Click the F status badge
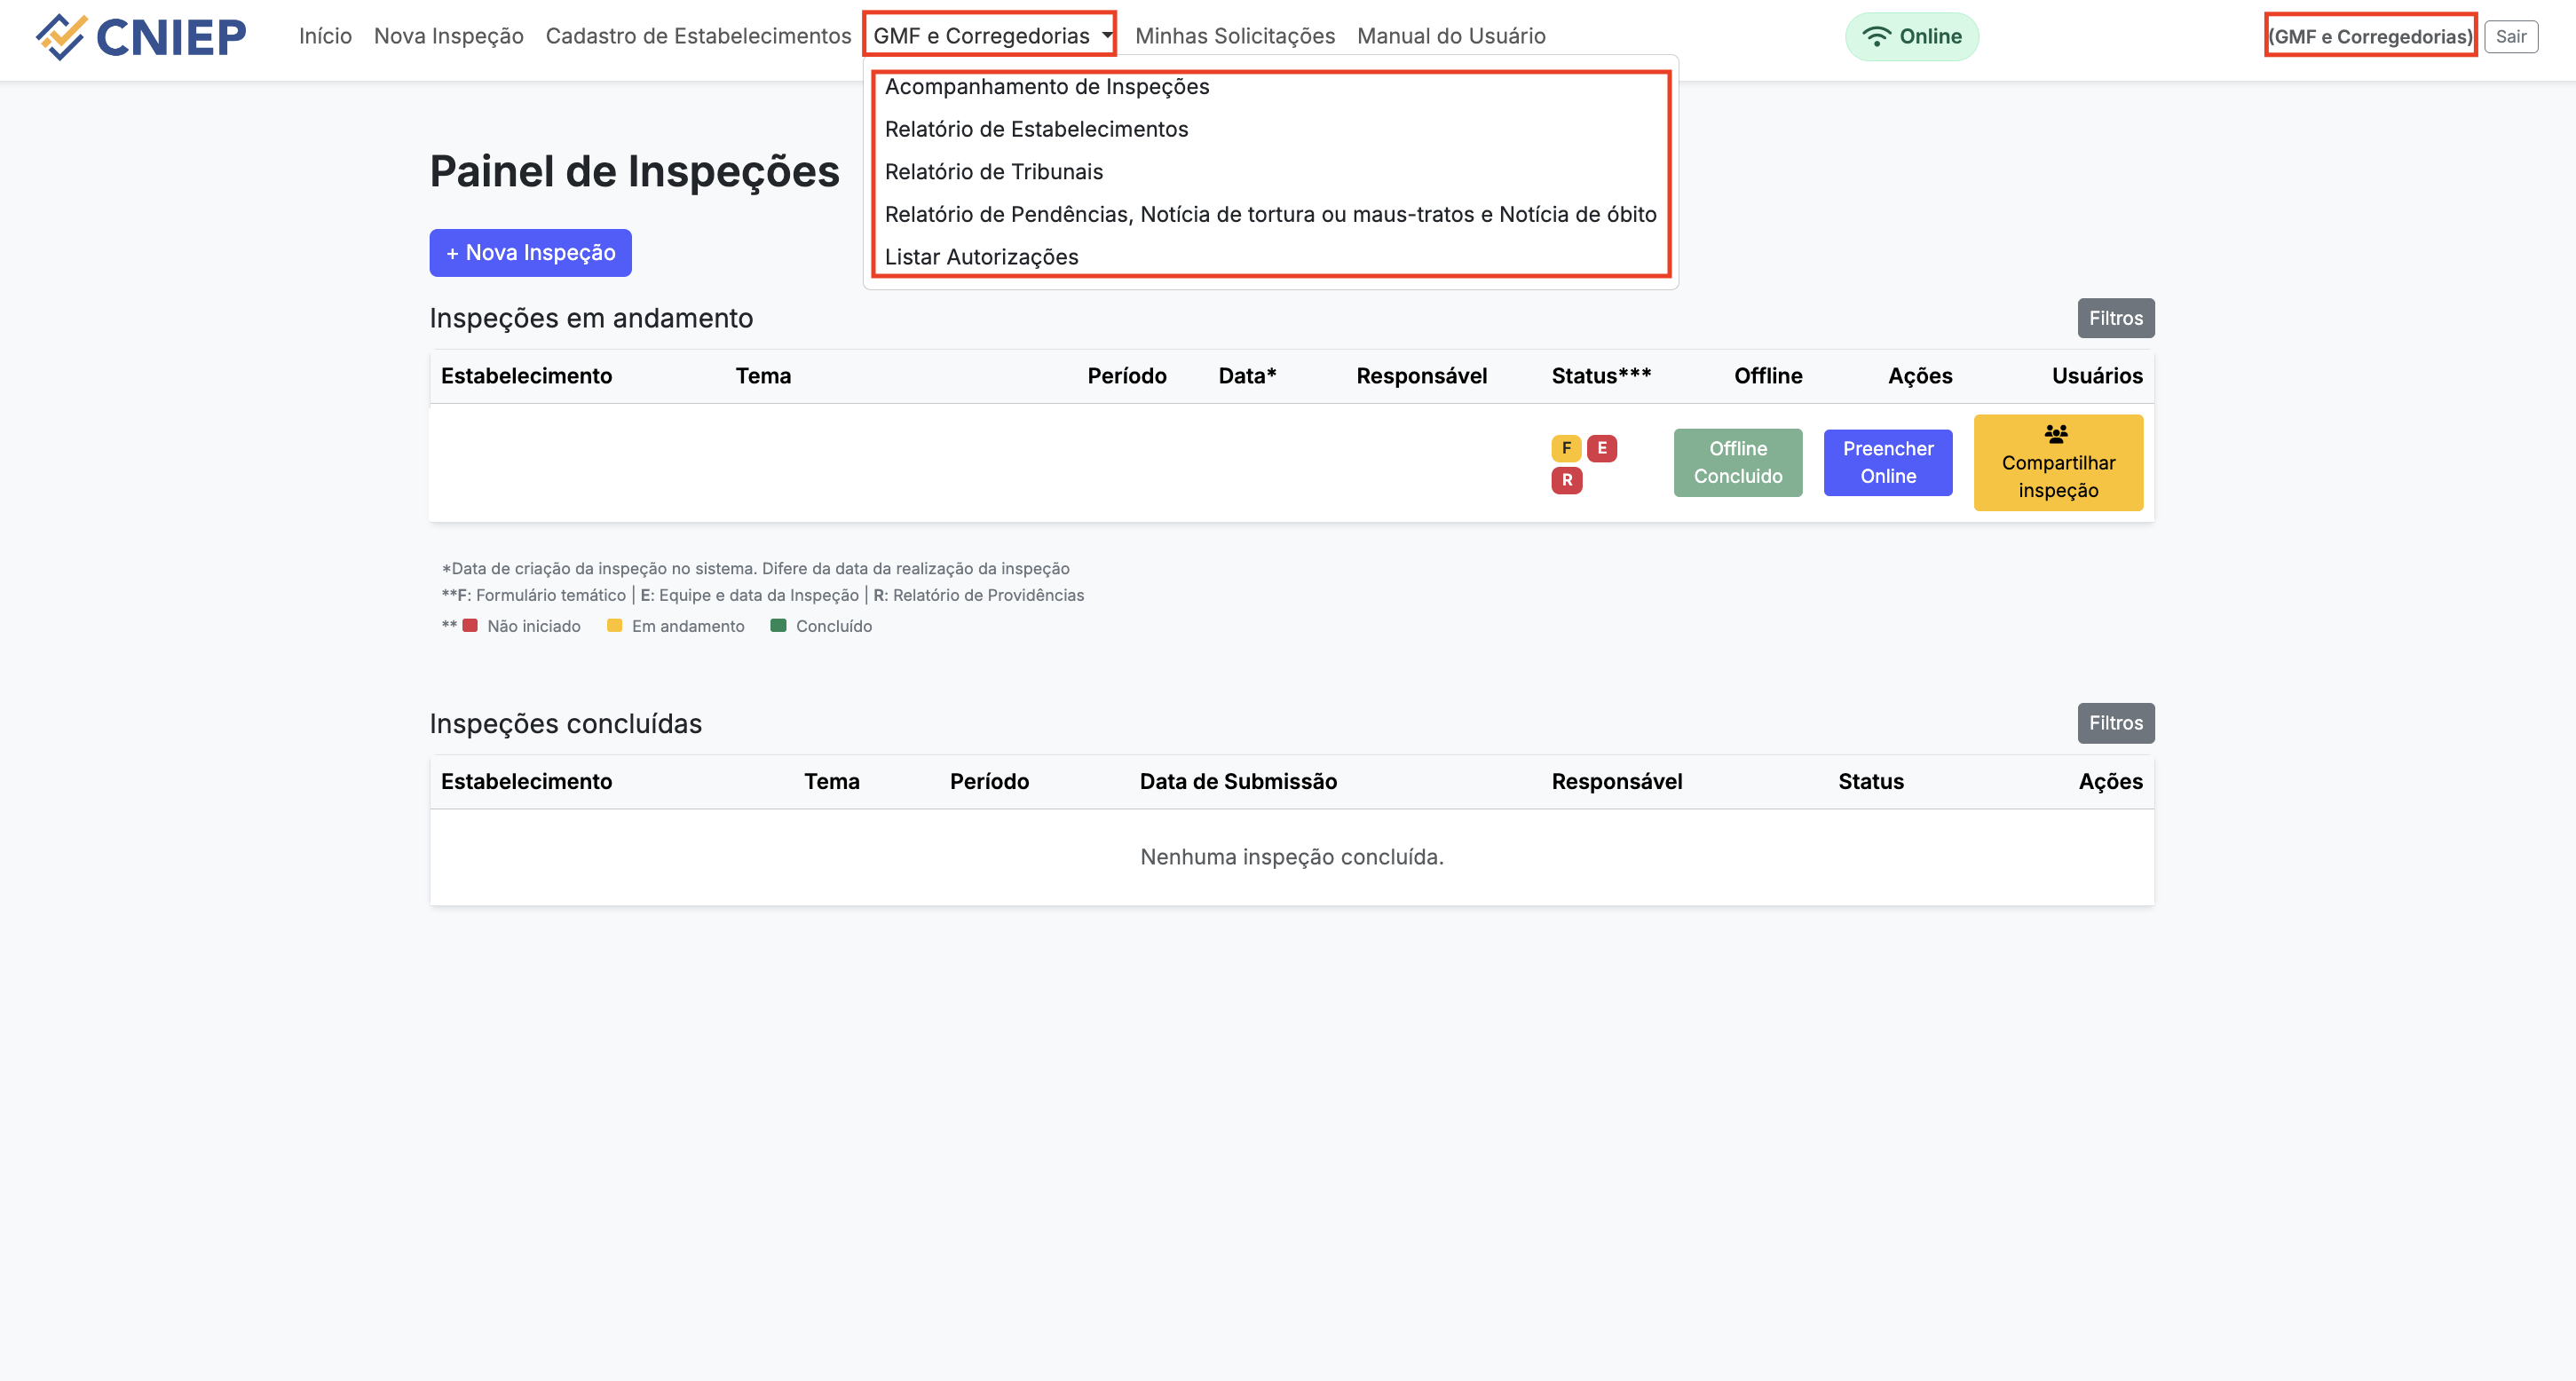Viewport: 2576px width, 1381px height. coord(1566,448)
